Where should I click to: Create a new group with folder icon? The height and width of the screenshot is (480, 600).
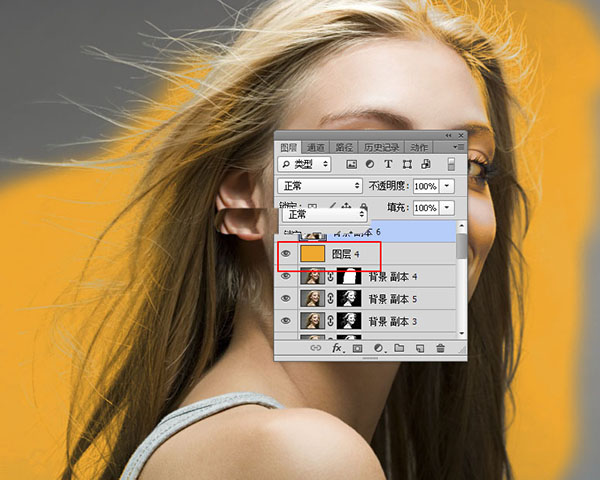[399, 348]
